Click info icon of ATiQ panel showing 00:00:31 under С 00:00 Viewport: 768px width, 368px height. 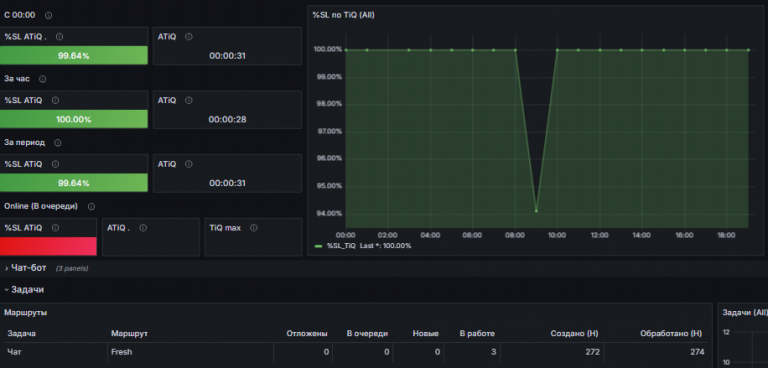189,36
